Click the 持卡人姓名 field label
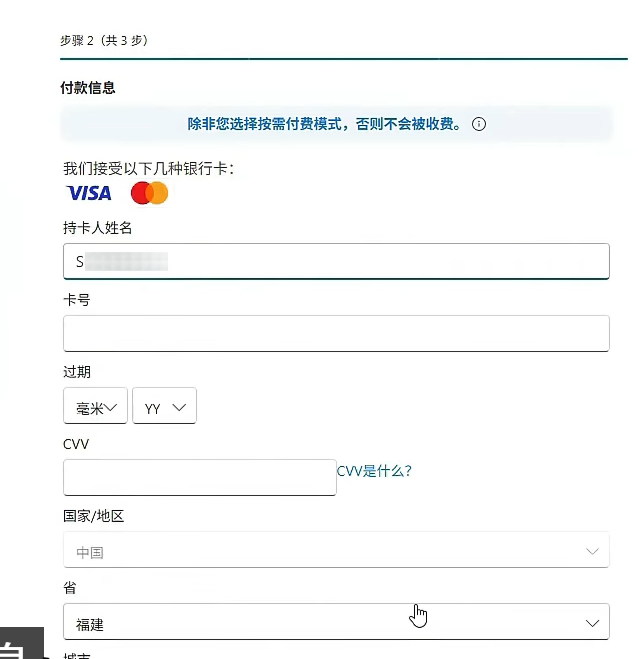The height and width of the screenshot is (659, 638). click(98, 228)
